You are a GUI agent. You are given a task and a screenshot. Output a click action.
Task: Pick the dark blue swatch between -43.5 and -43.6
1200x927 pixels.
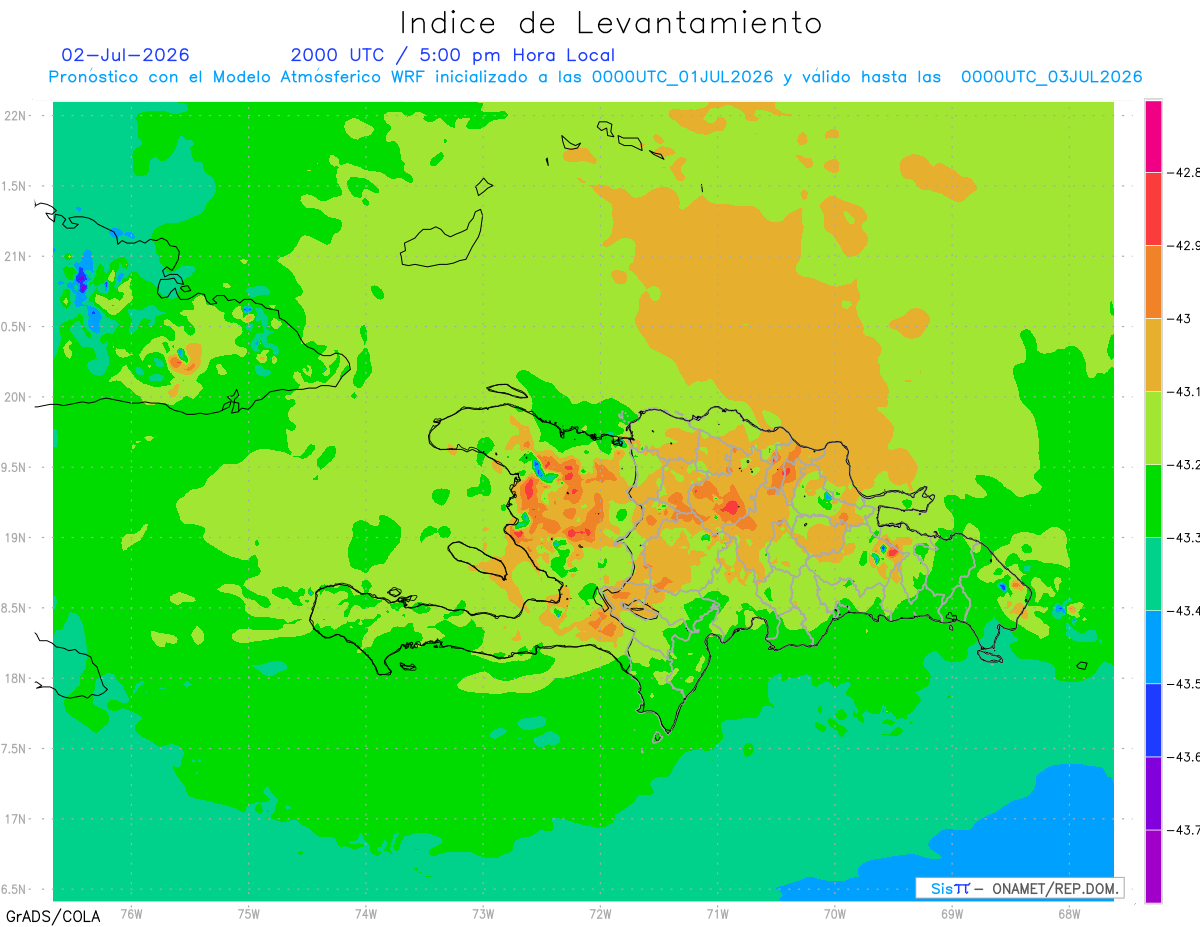point(1153,720)
